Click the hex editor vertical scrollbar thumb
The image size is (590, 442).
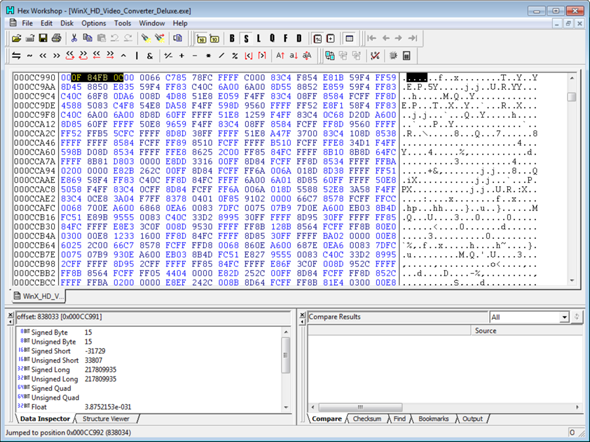coord(572,97)
